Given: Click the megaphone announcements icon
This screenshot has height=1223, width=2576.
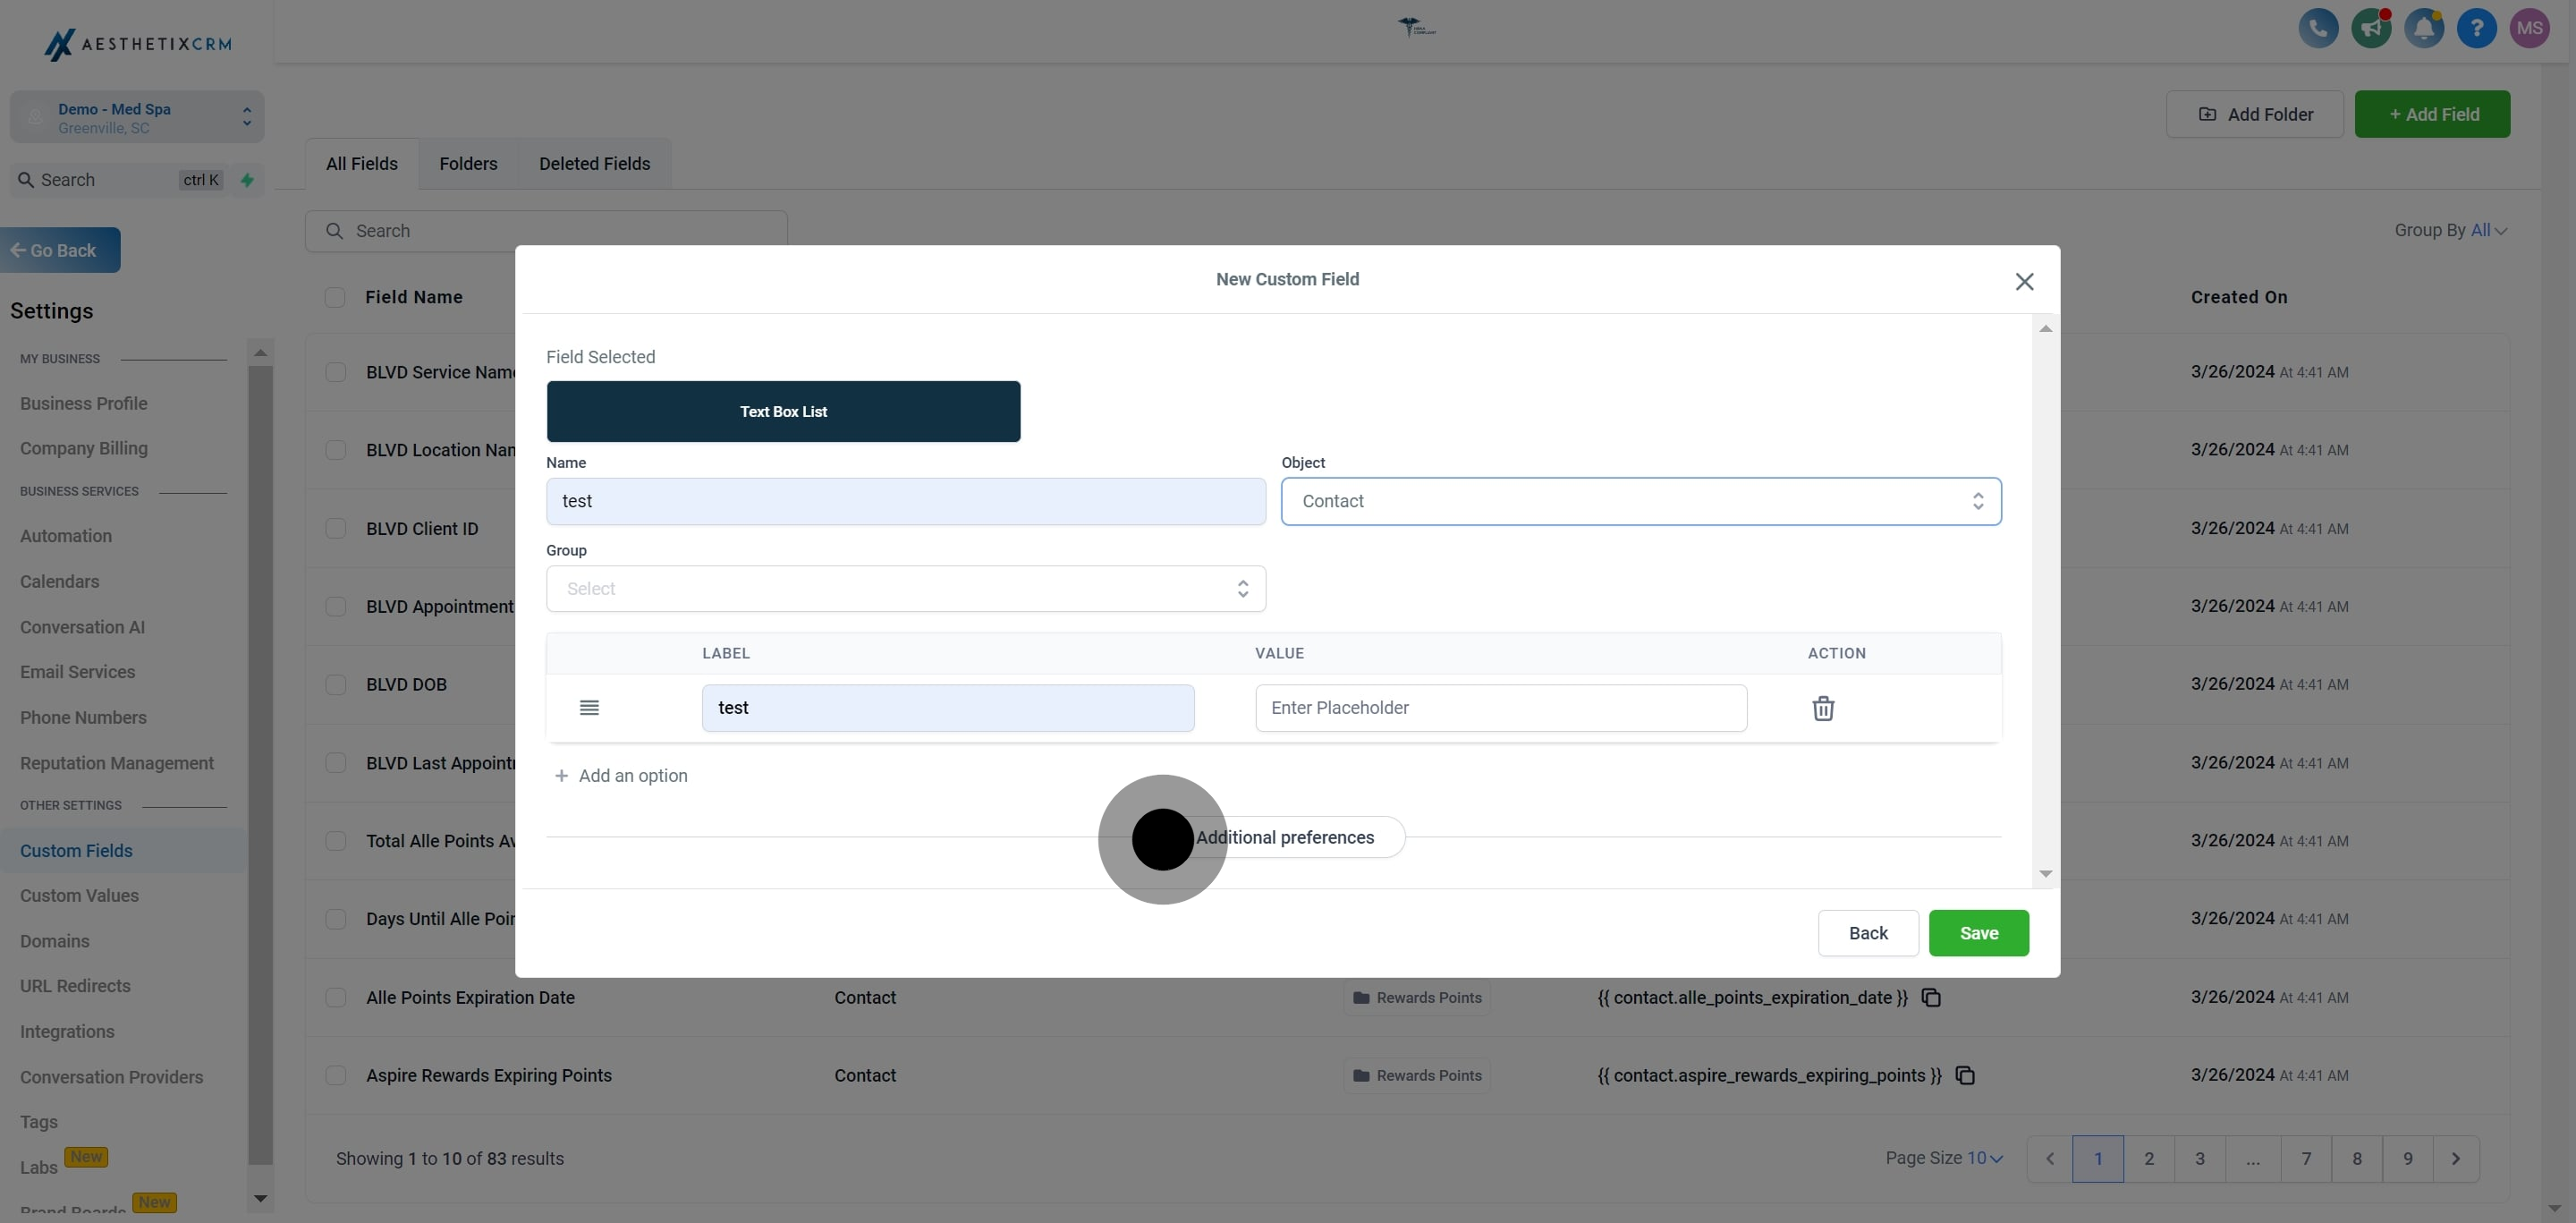Looking at the screenshot, I should tap(2370, 28).
